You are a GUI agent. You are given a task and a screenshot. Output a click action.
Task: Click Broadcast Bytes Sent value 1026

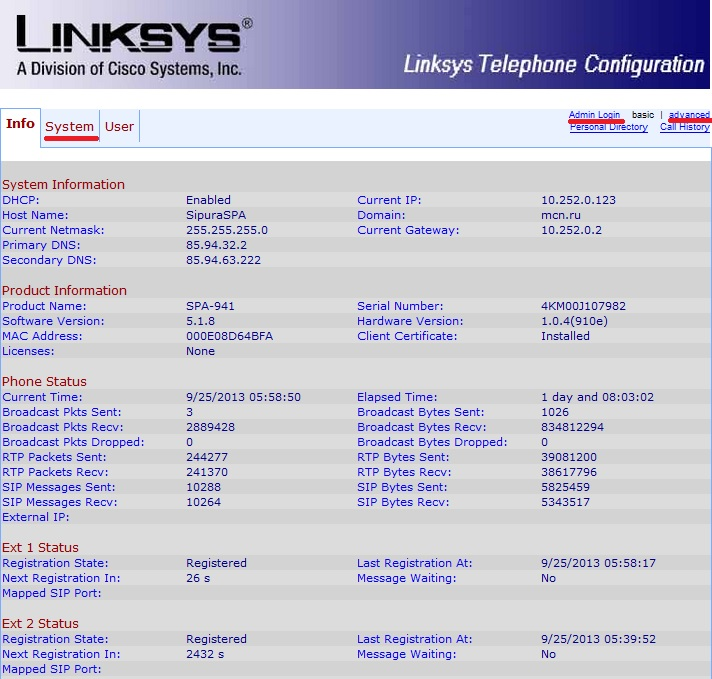coord(554,411)
